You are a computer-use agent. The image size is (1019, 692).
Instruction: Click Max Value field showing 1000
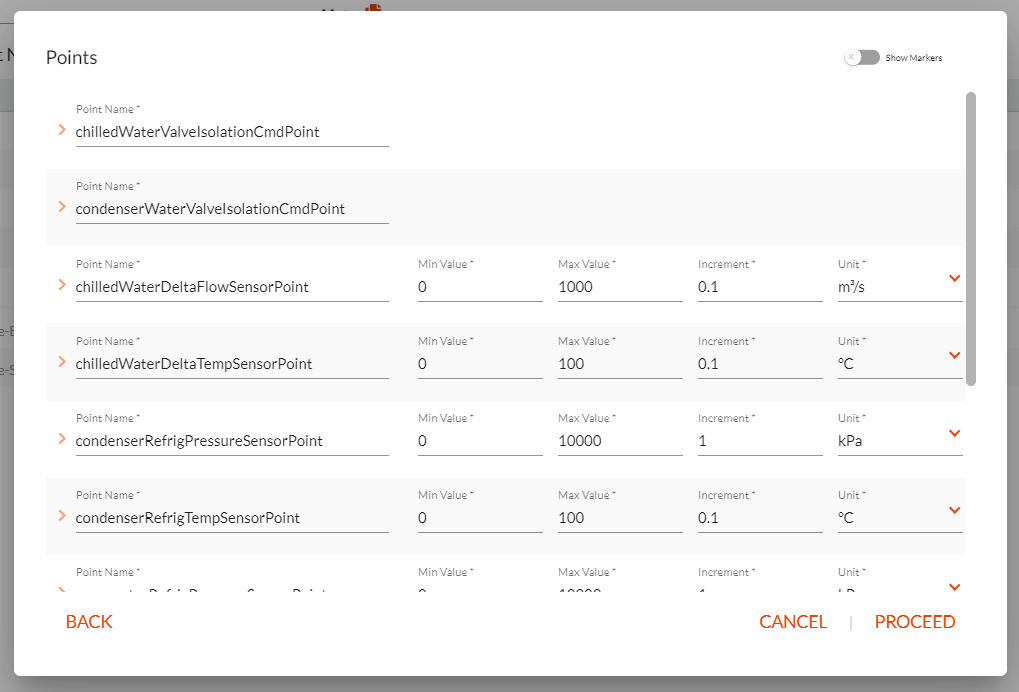(x=620, y=287)
